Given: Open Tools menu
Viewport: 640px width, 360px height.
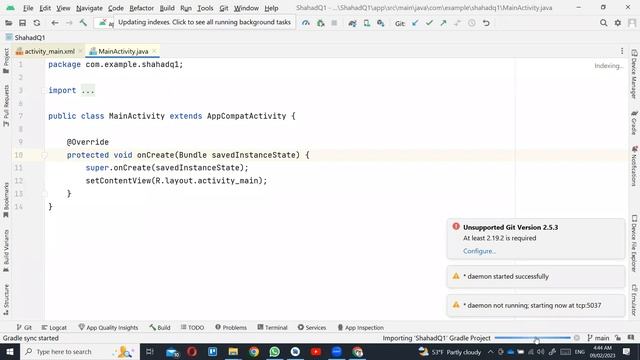Looking at the screenshot, I should point(205,8).
